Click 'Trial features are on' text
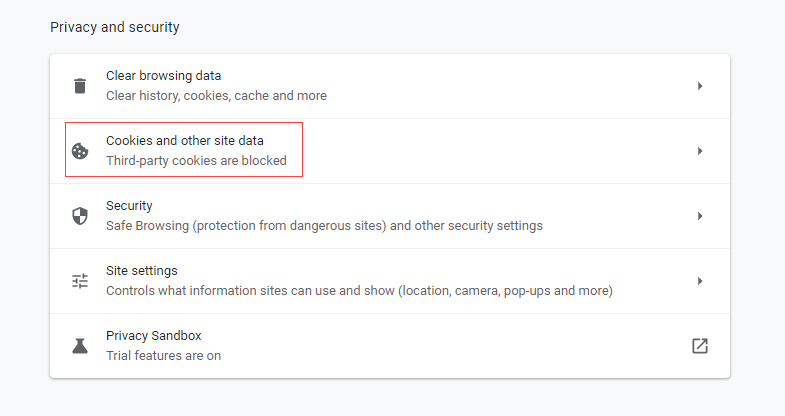Viewport: 785px width, 416px height. [163, 356]
